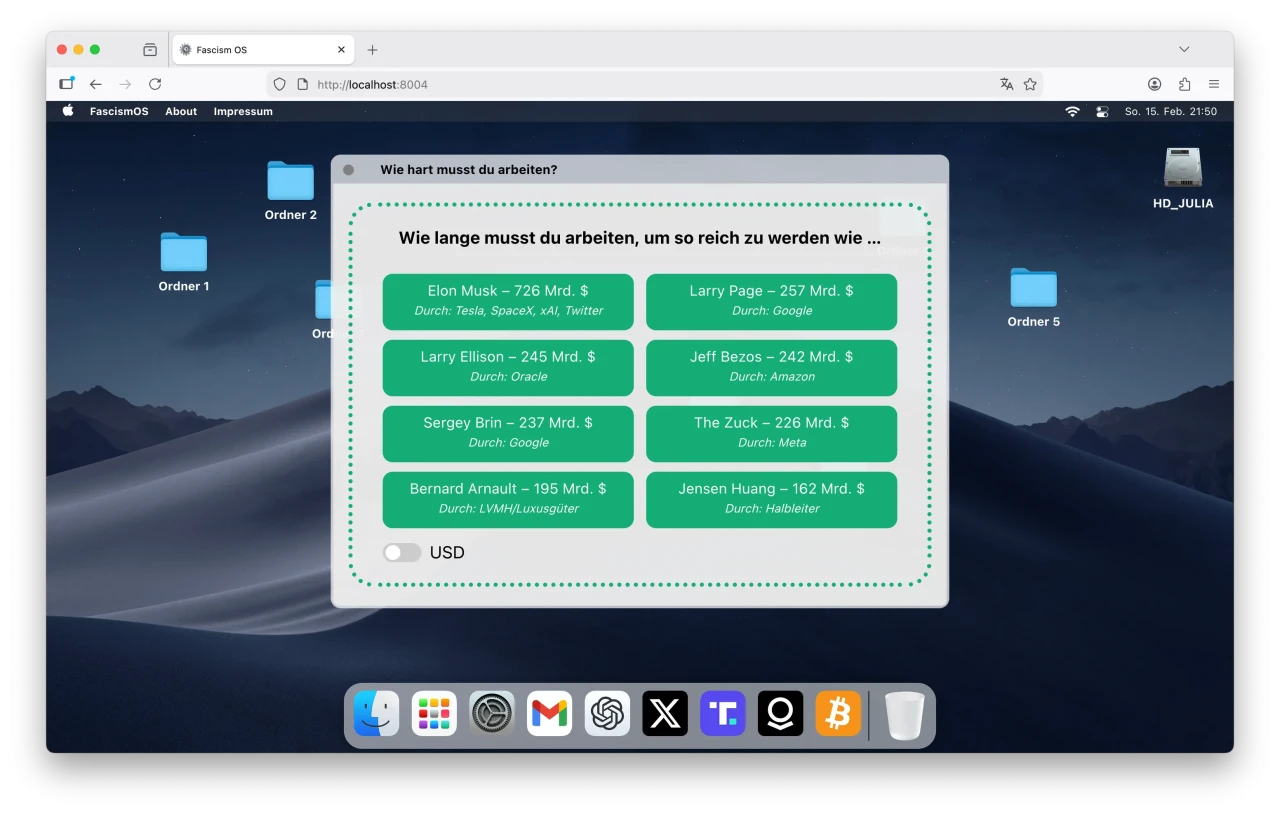Open System Settings gear in dock
This screenshot has height=814, width=1280.
[492, 714]
